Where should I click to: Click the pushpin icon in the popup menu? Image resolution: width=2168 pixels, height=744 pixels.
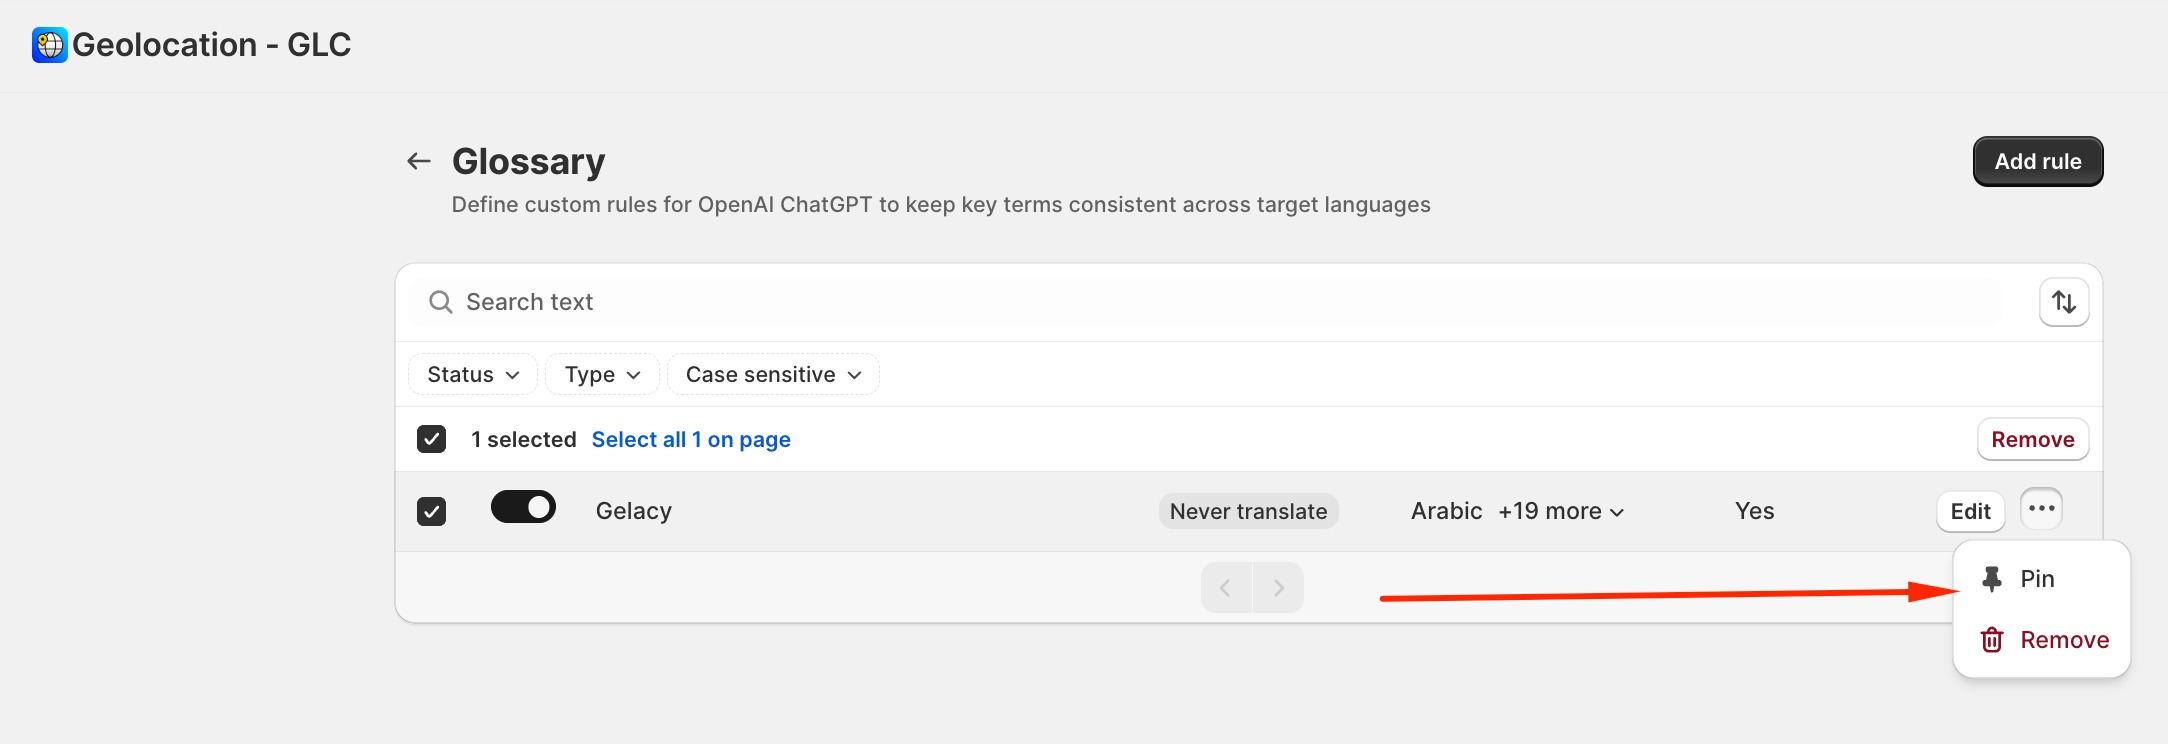(1992, 579)
